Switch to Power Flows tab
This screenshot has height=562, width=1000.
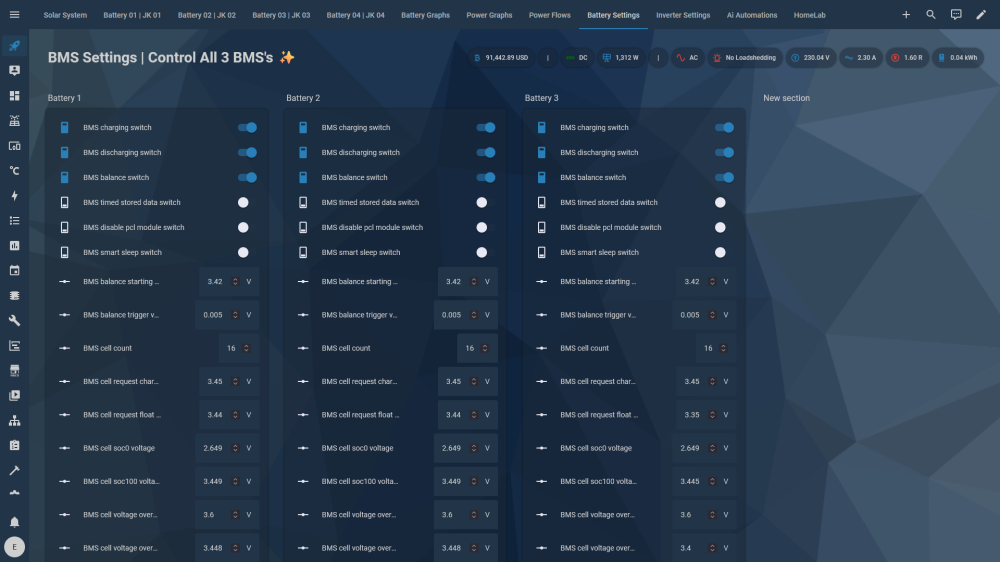pyautogui.click(x=550, y=15)
